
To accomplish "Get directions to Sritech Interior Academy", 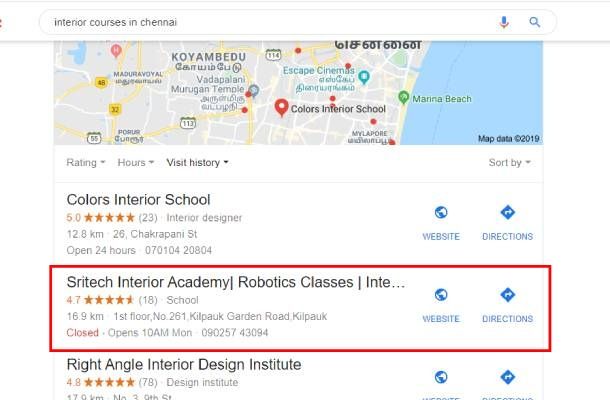I will [507, 295].
